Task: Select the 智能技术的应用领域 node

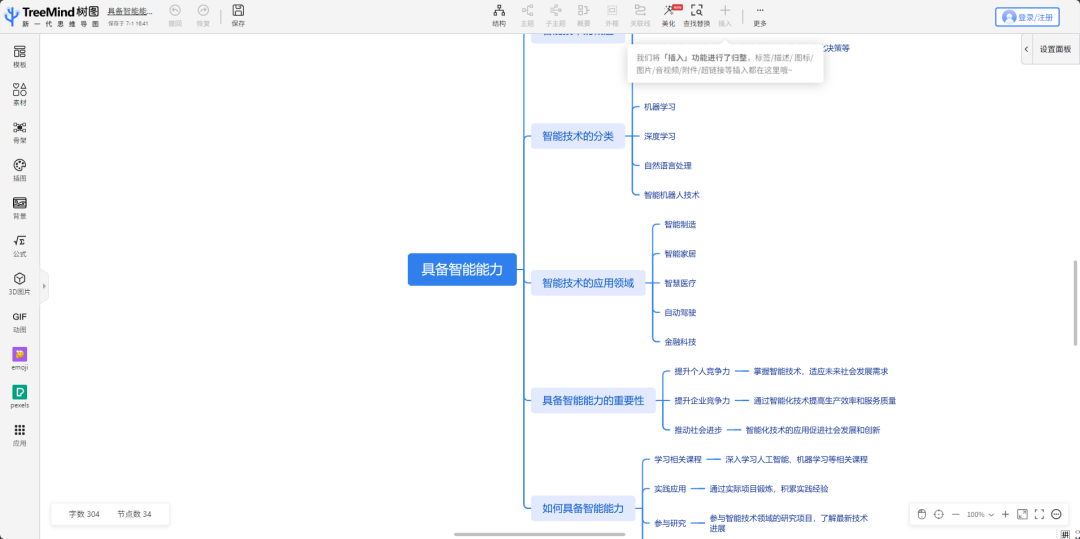Action: [x=588, y=283]
